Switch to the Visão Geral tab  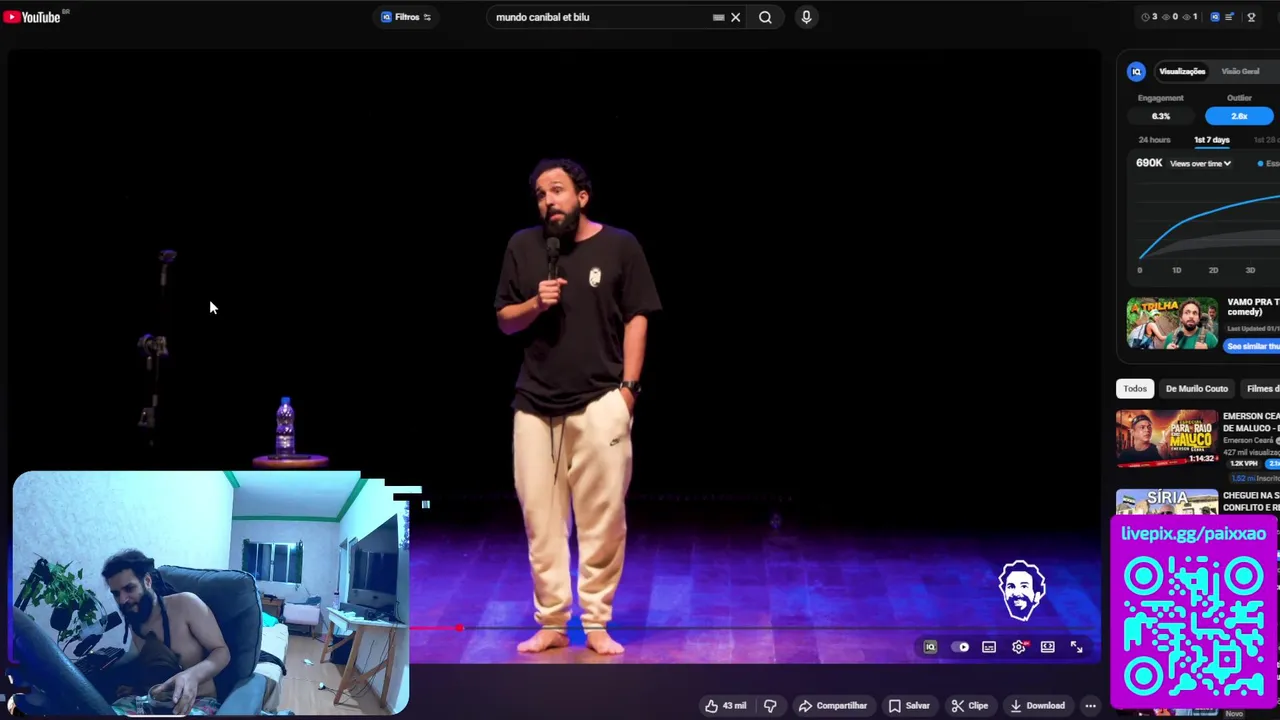(x=1240, y=71)
